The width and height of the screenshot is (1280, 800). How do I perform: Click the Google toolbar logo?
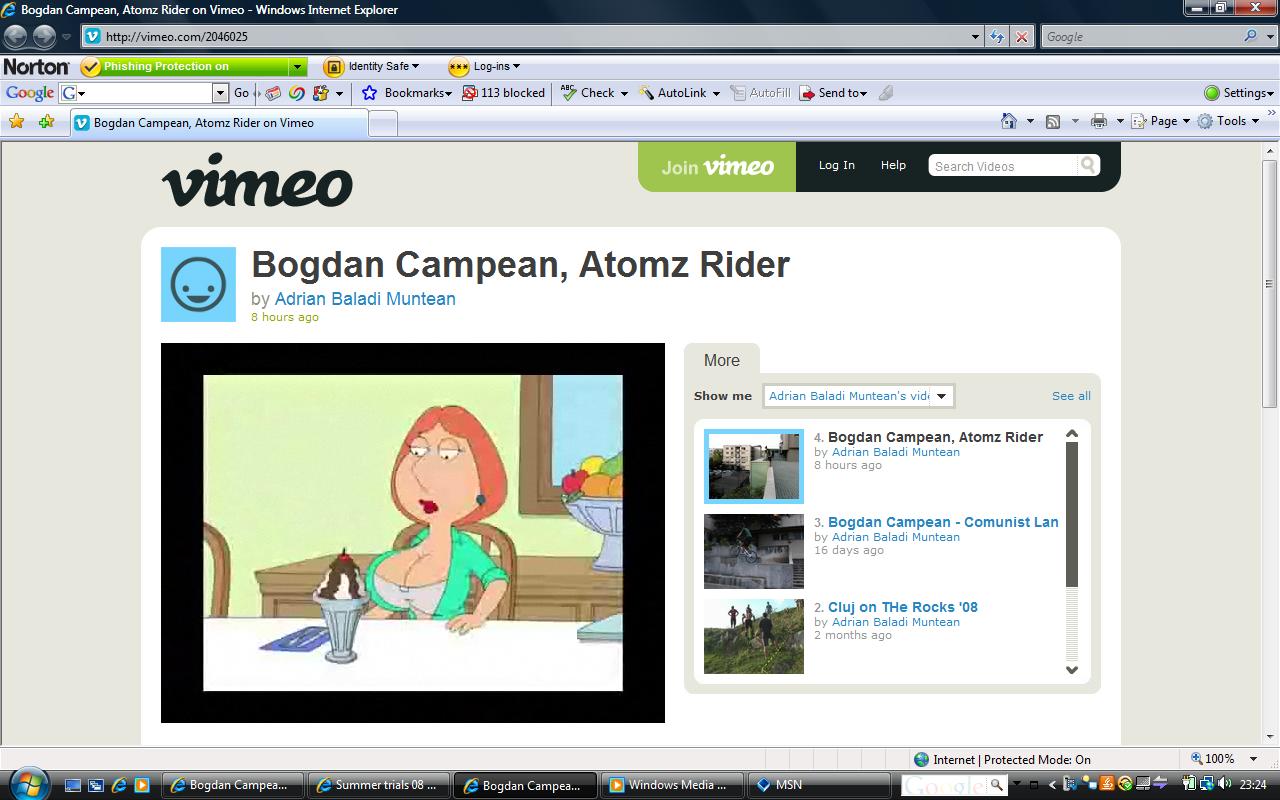click(x=30, y=93)
